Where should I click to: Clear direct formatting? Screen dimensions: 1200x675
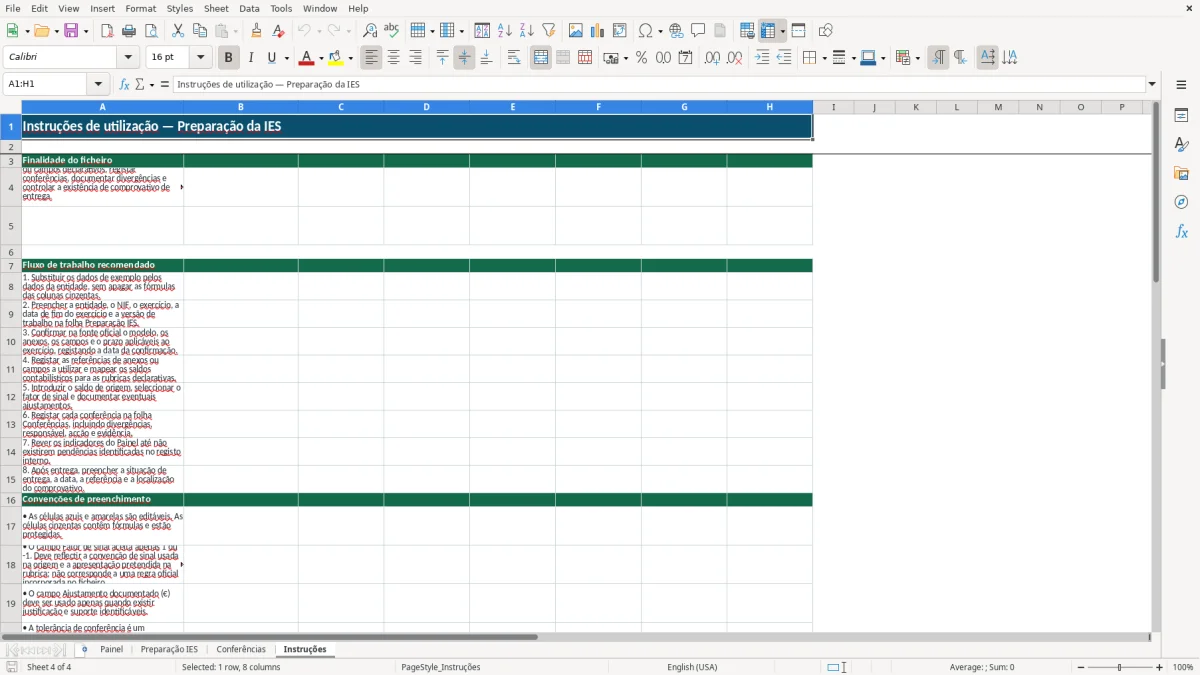coord(279,31)
